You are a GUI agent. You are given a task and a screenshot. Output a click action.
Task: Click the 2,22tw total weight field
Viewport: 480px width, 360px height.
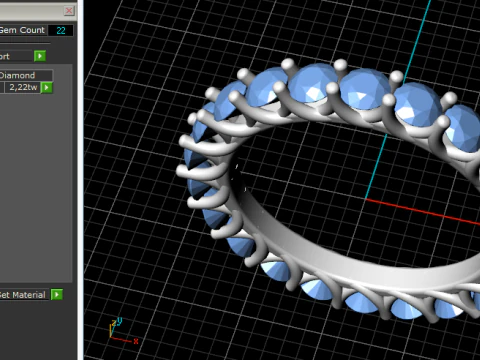coord(23,87)
